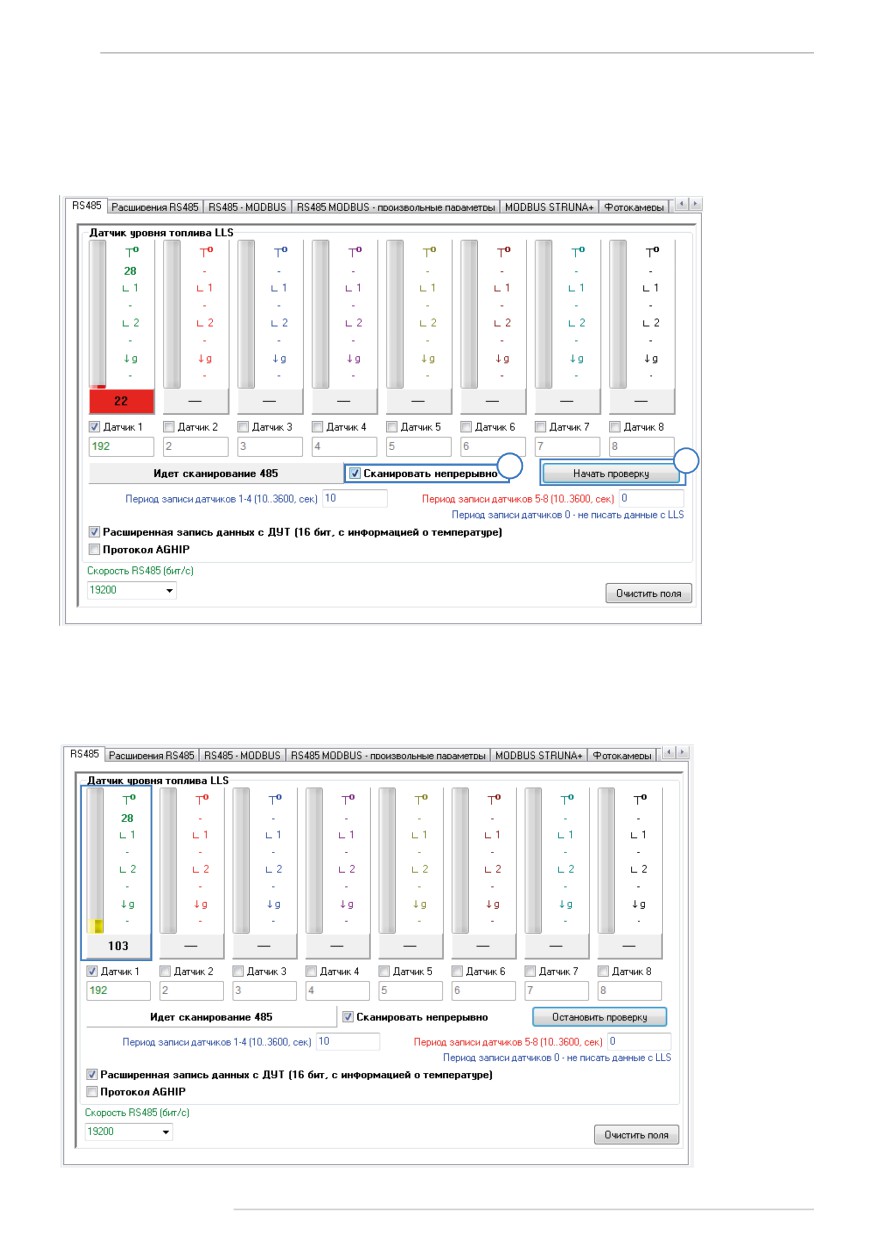Click Очистить поля in lower window

click(636, 1135)
